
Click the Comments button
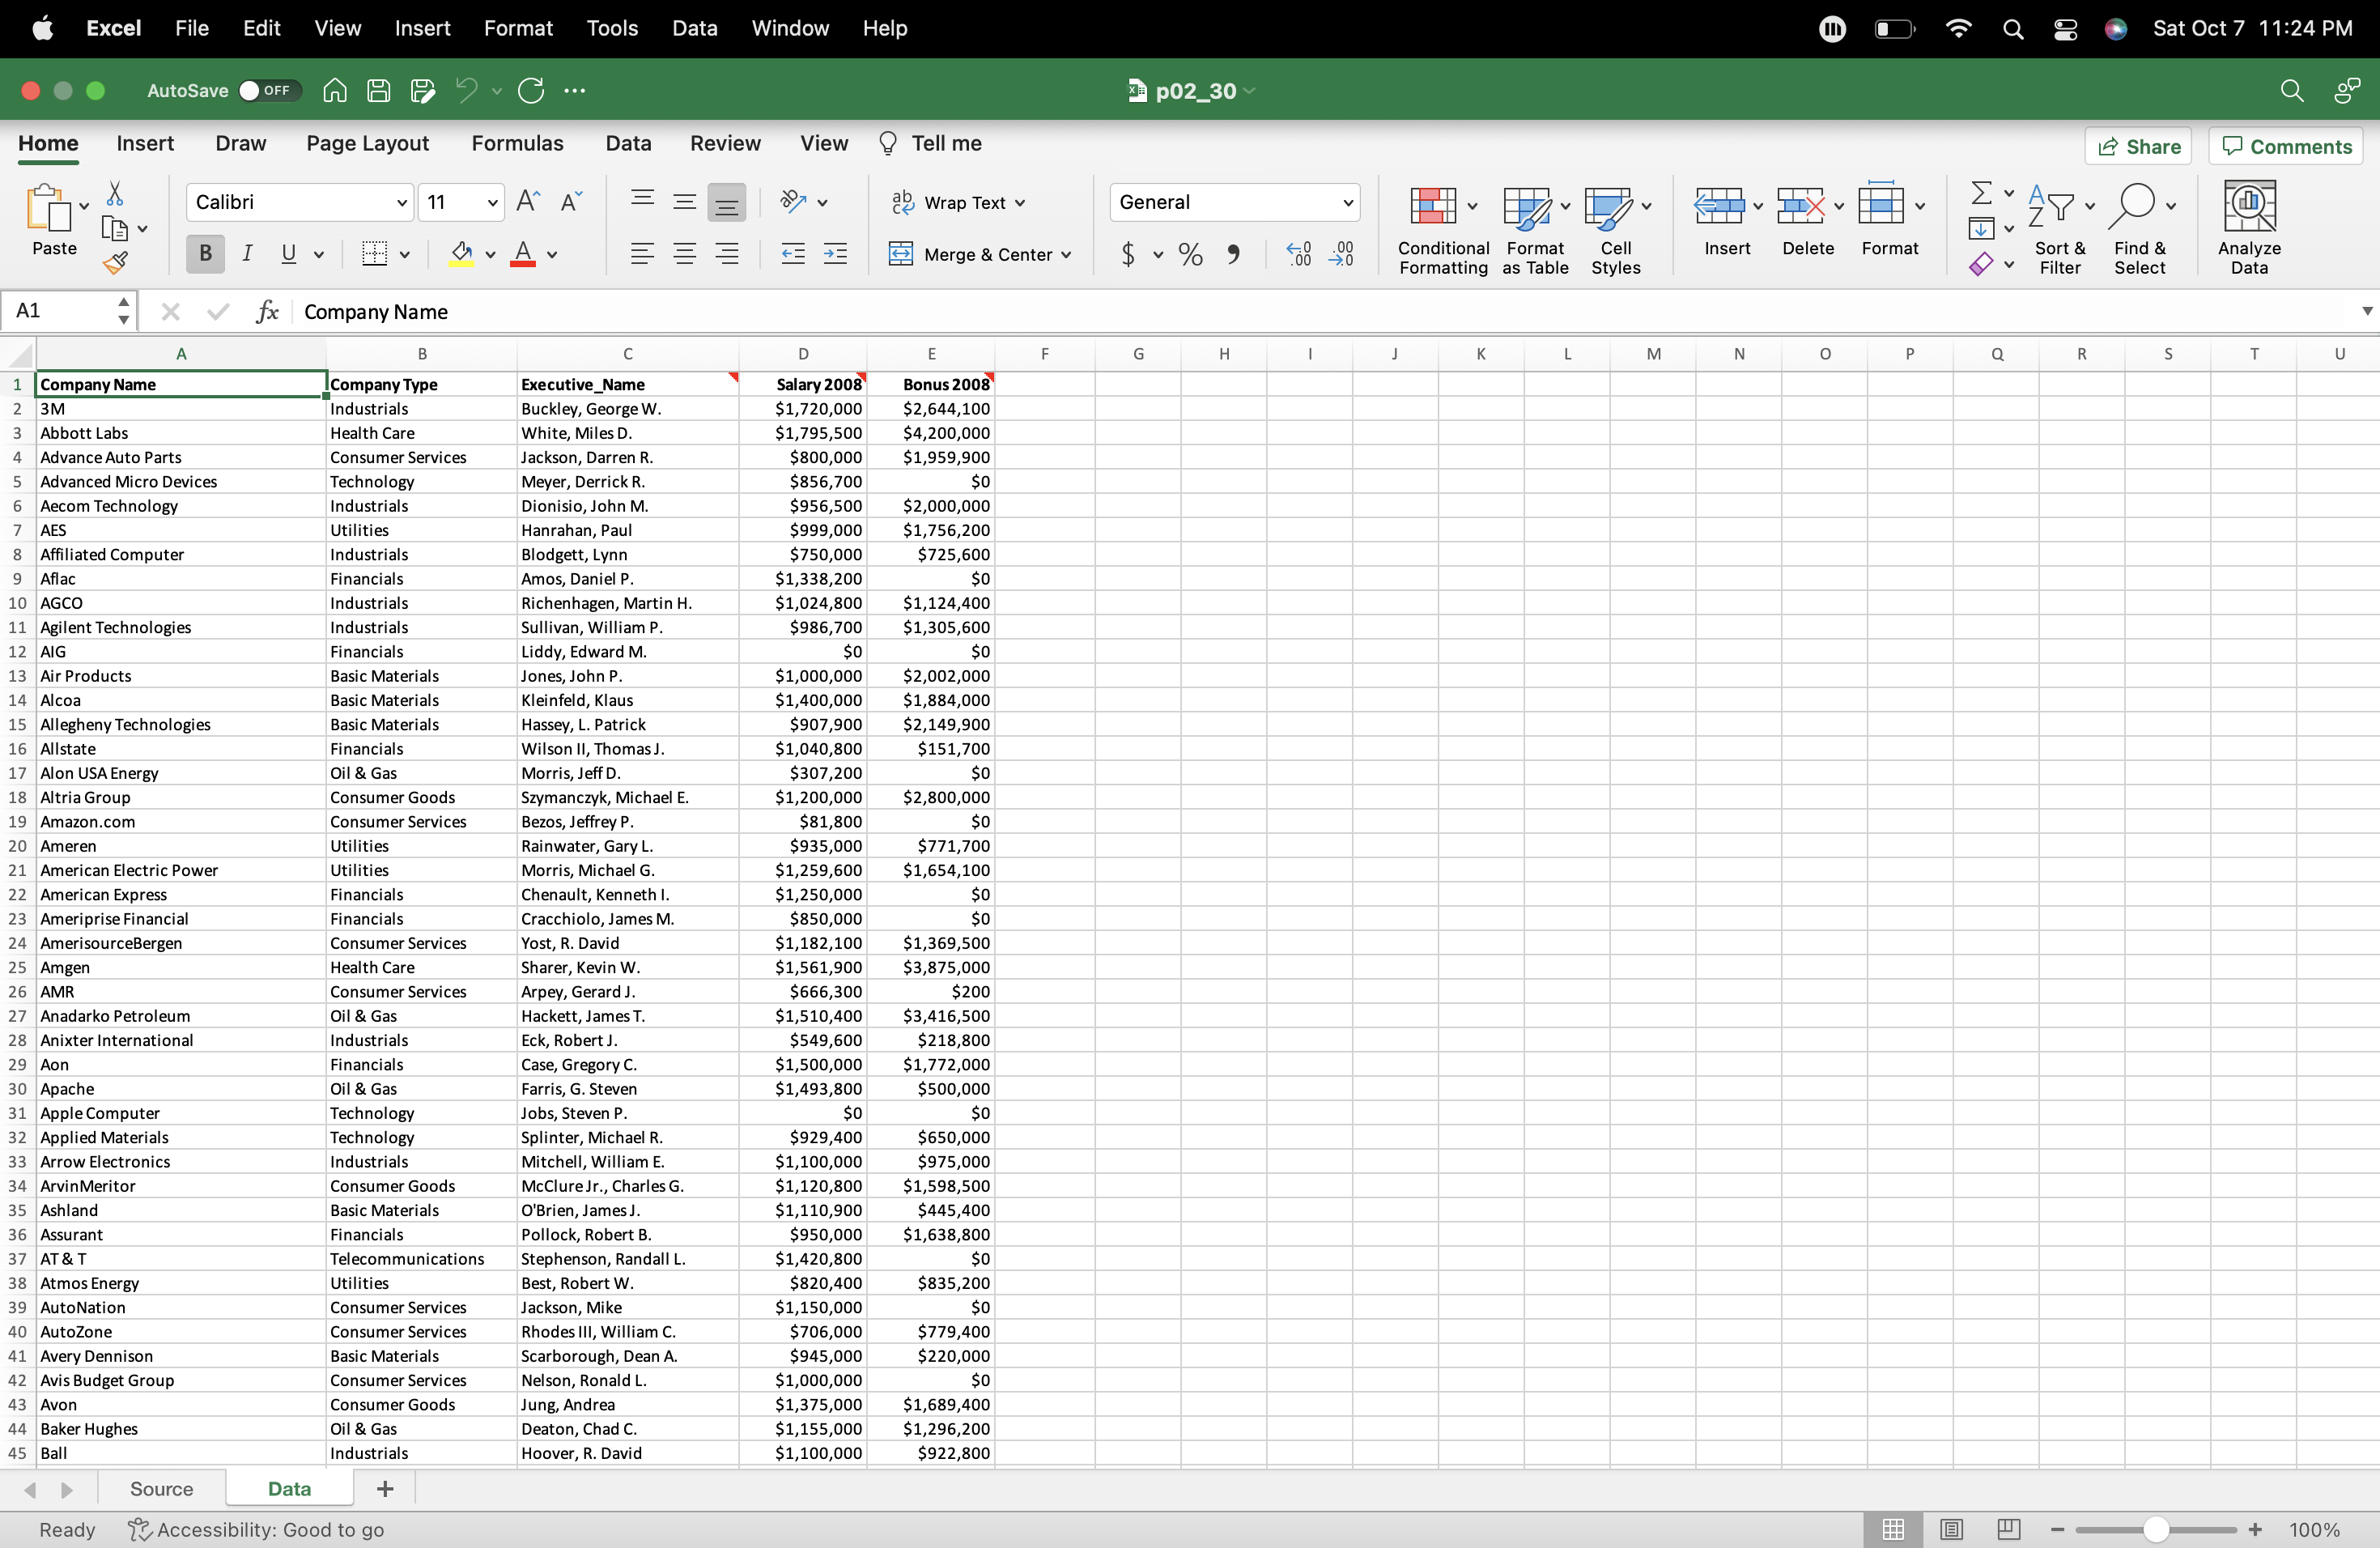(x=2286, y=146)
